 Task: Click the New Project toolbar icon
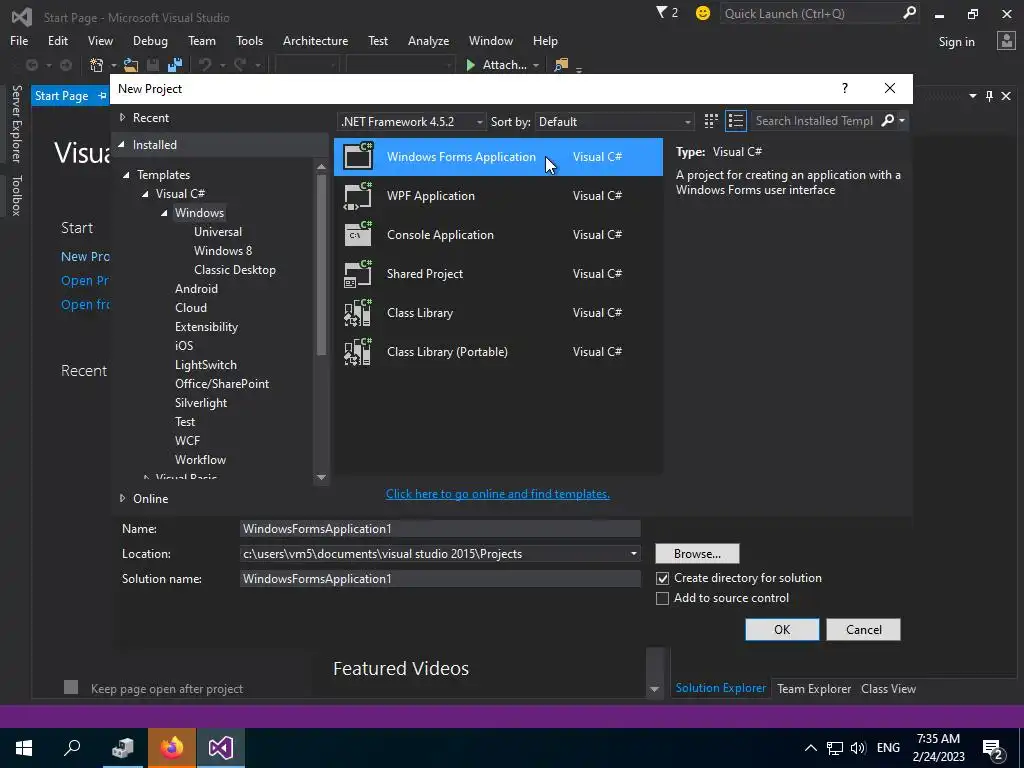(97, 65)
